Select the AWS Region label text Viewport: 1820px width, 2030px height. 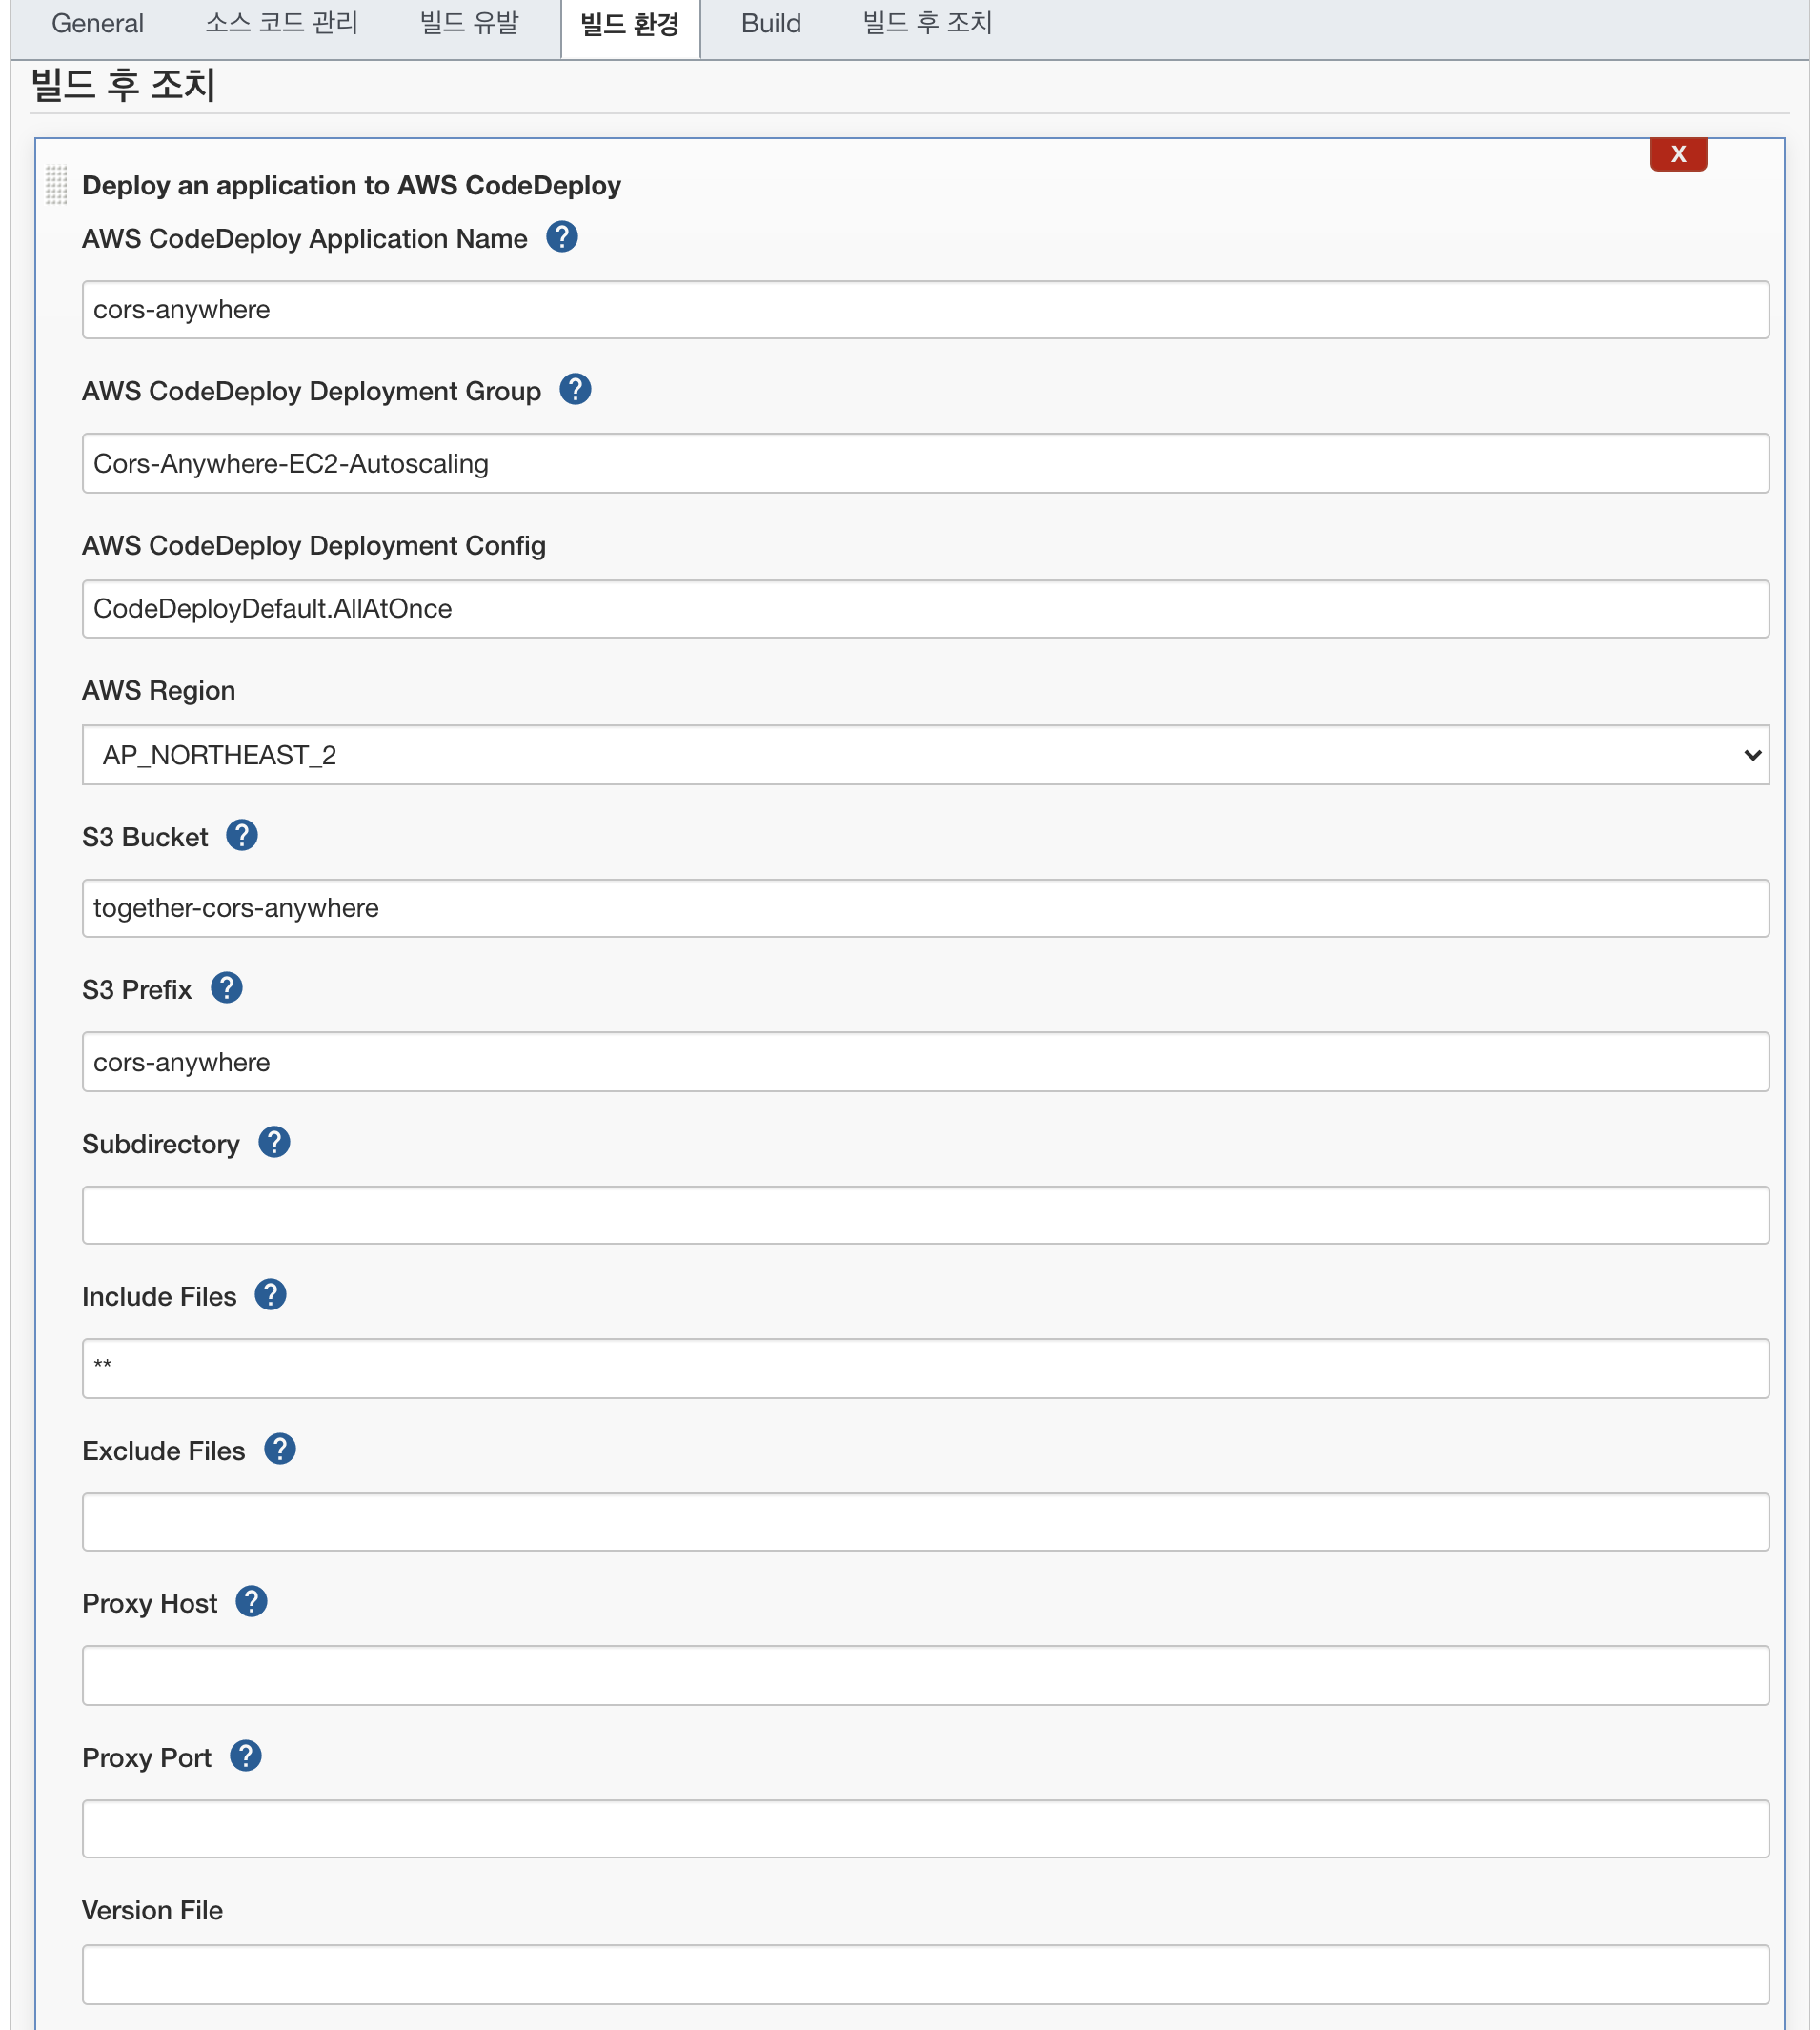coord(159,691)
